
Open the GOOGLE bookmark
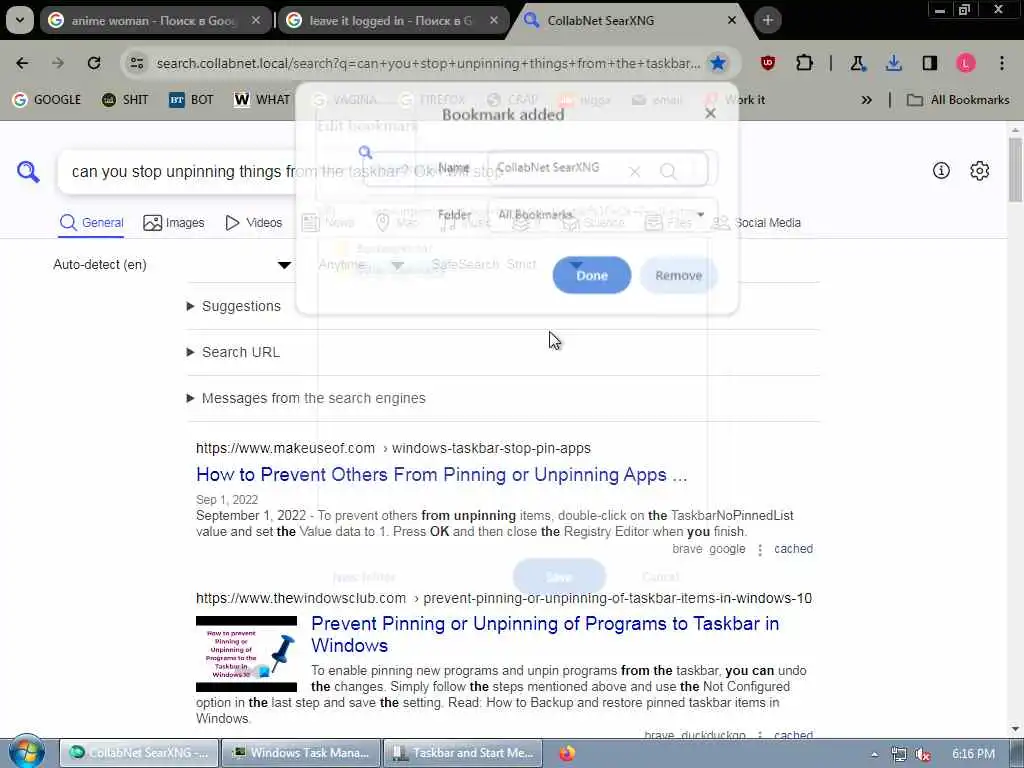47,99
